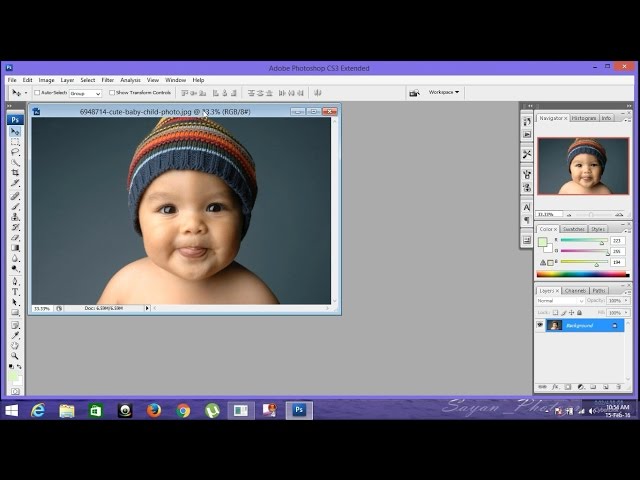
Task: Open the Auto-Select Group dropdown
Action: (x=85, y=93)
